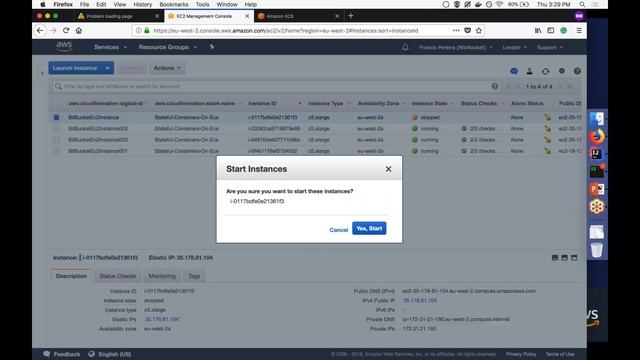
Task: Switch to the Tags tab
Action: coord(194,276)
